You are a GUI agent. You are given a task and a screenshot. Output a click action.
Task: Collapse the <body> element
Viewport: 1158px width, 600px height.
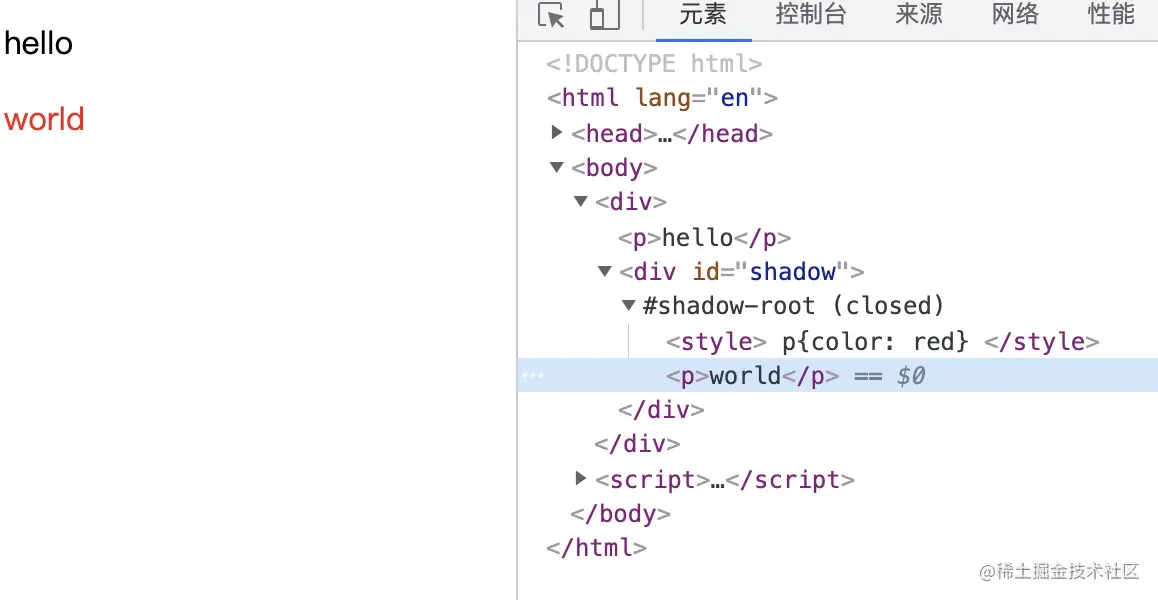557,167
